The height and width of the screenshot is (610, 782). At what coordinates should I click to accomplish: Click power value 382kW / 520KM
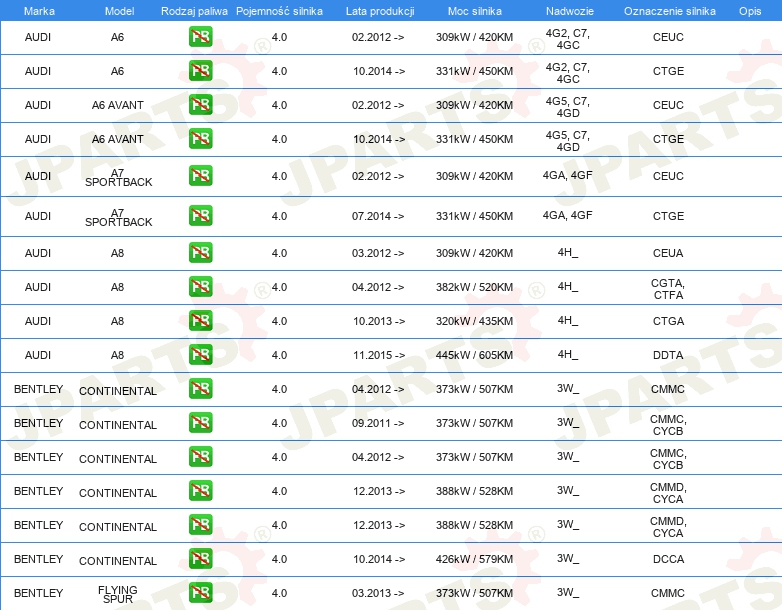click(474, 287)
